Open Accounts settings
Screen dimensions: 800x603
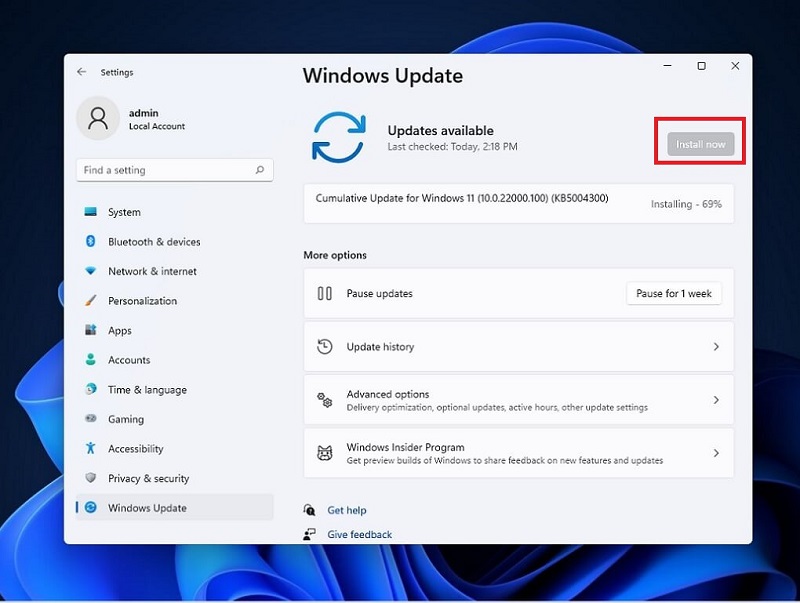click(x=174, y=360)
